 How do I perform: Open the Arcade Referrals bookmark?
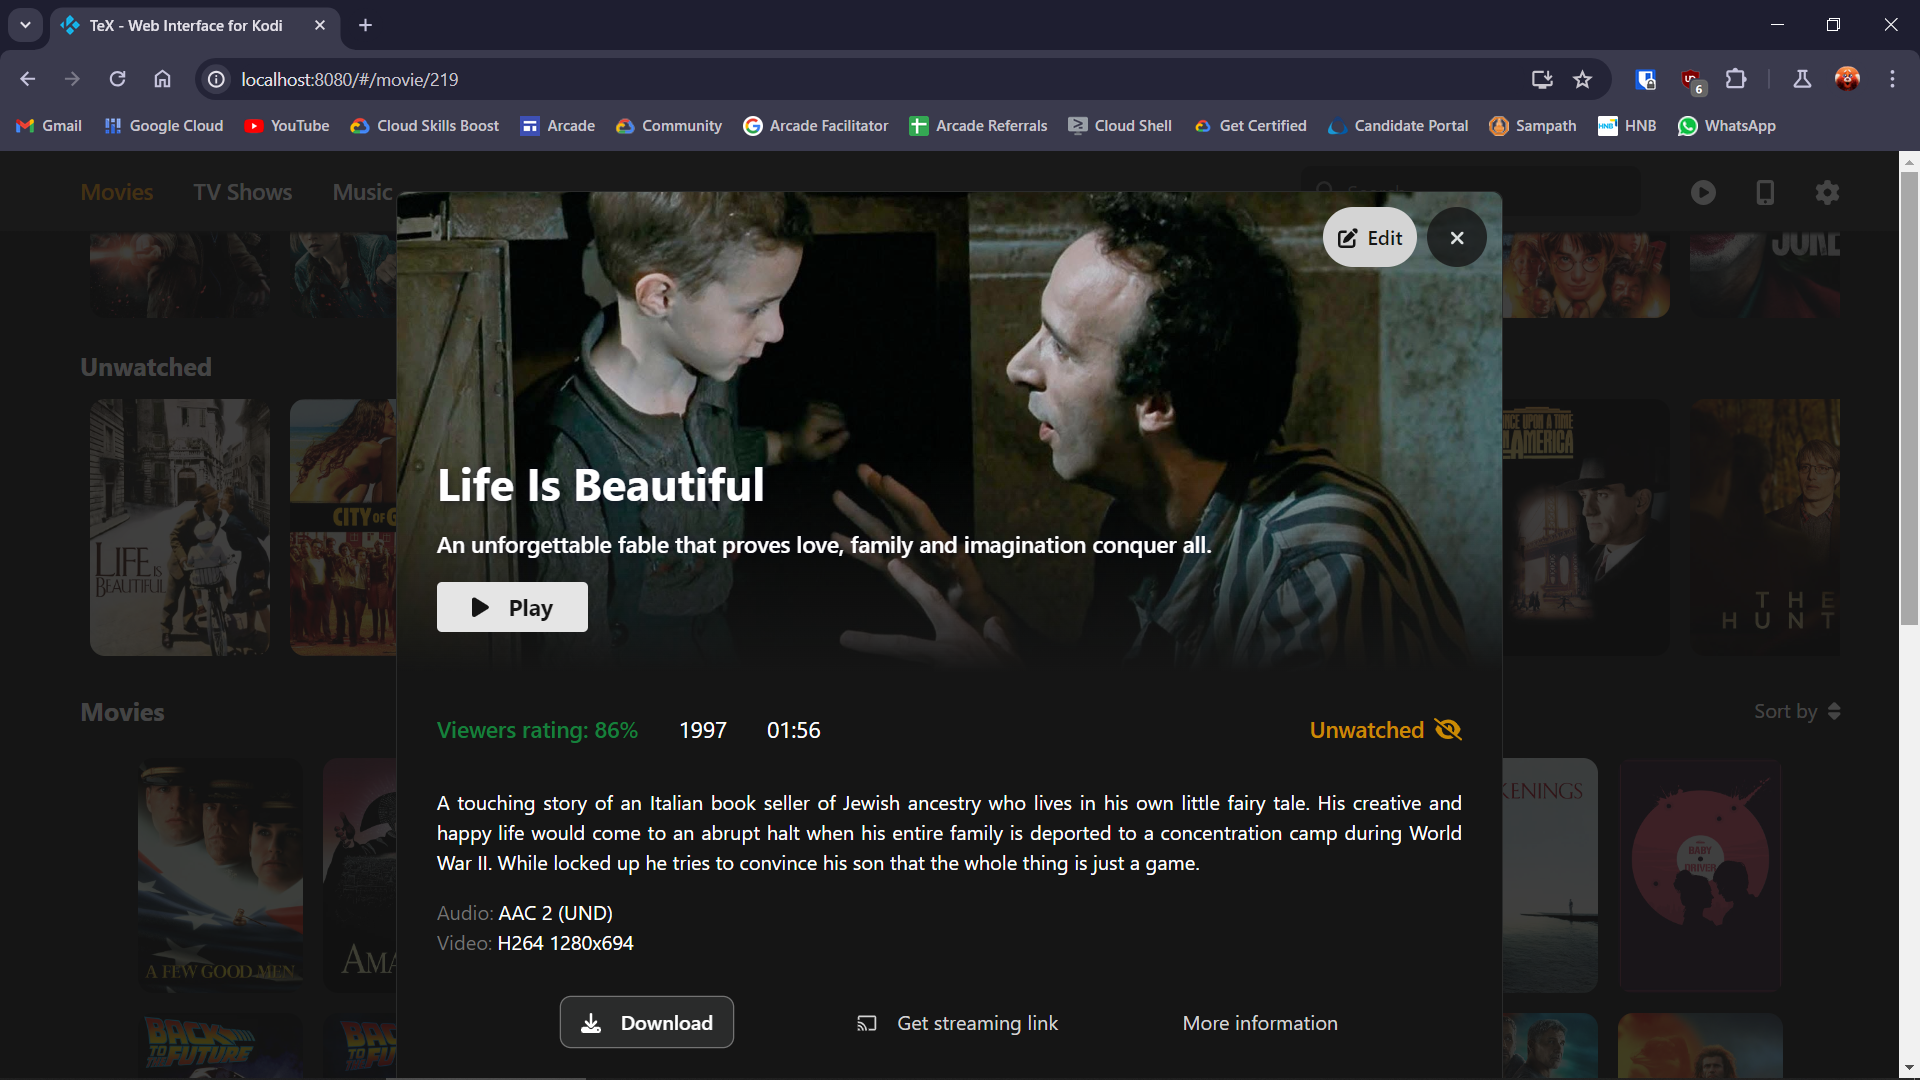tap(979, 126)
